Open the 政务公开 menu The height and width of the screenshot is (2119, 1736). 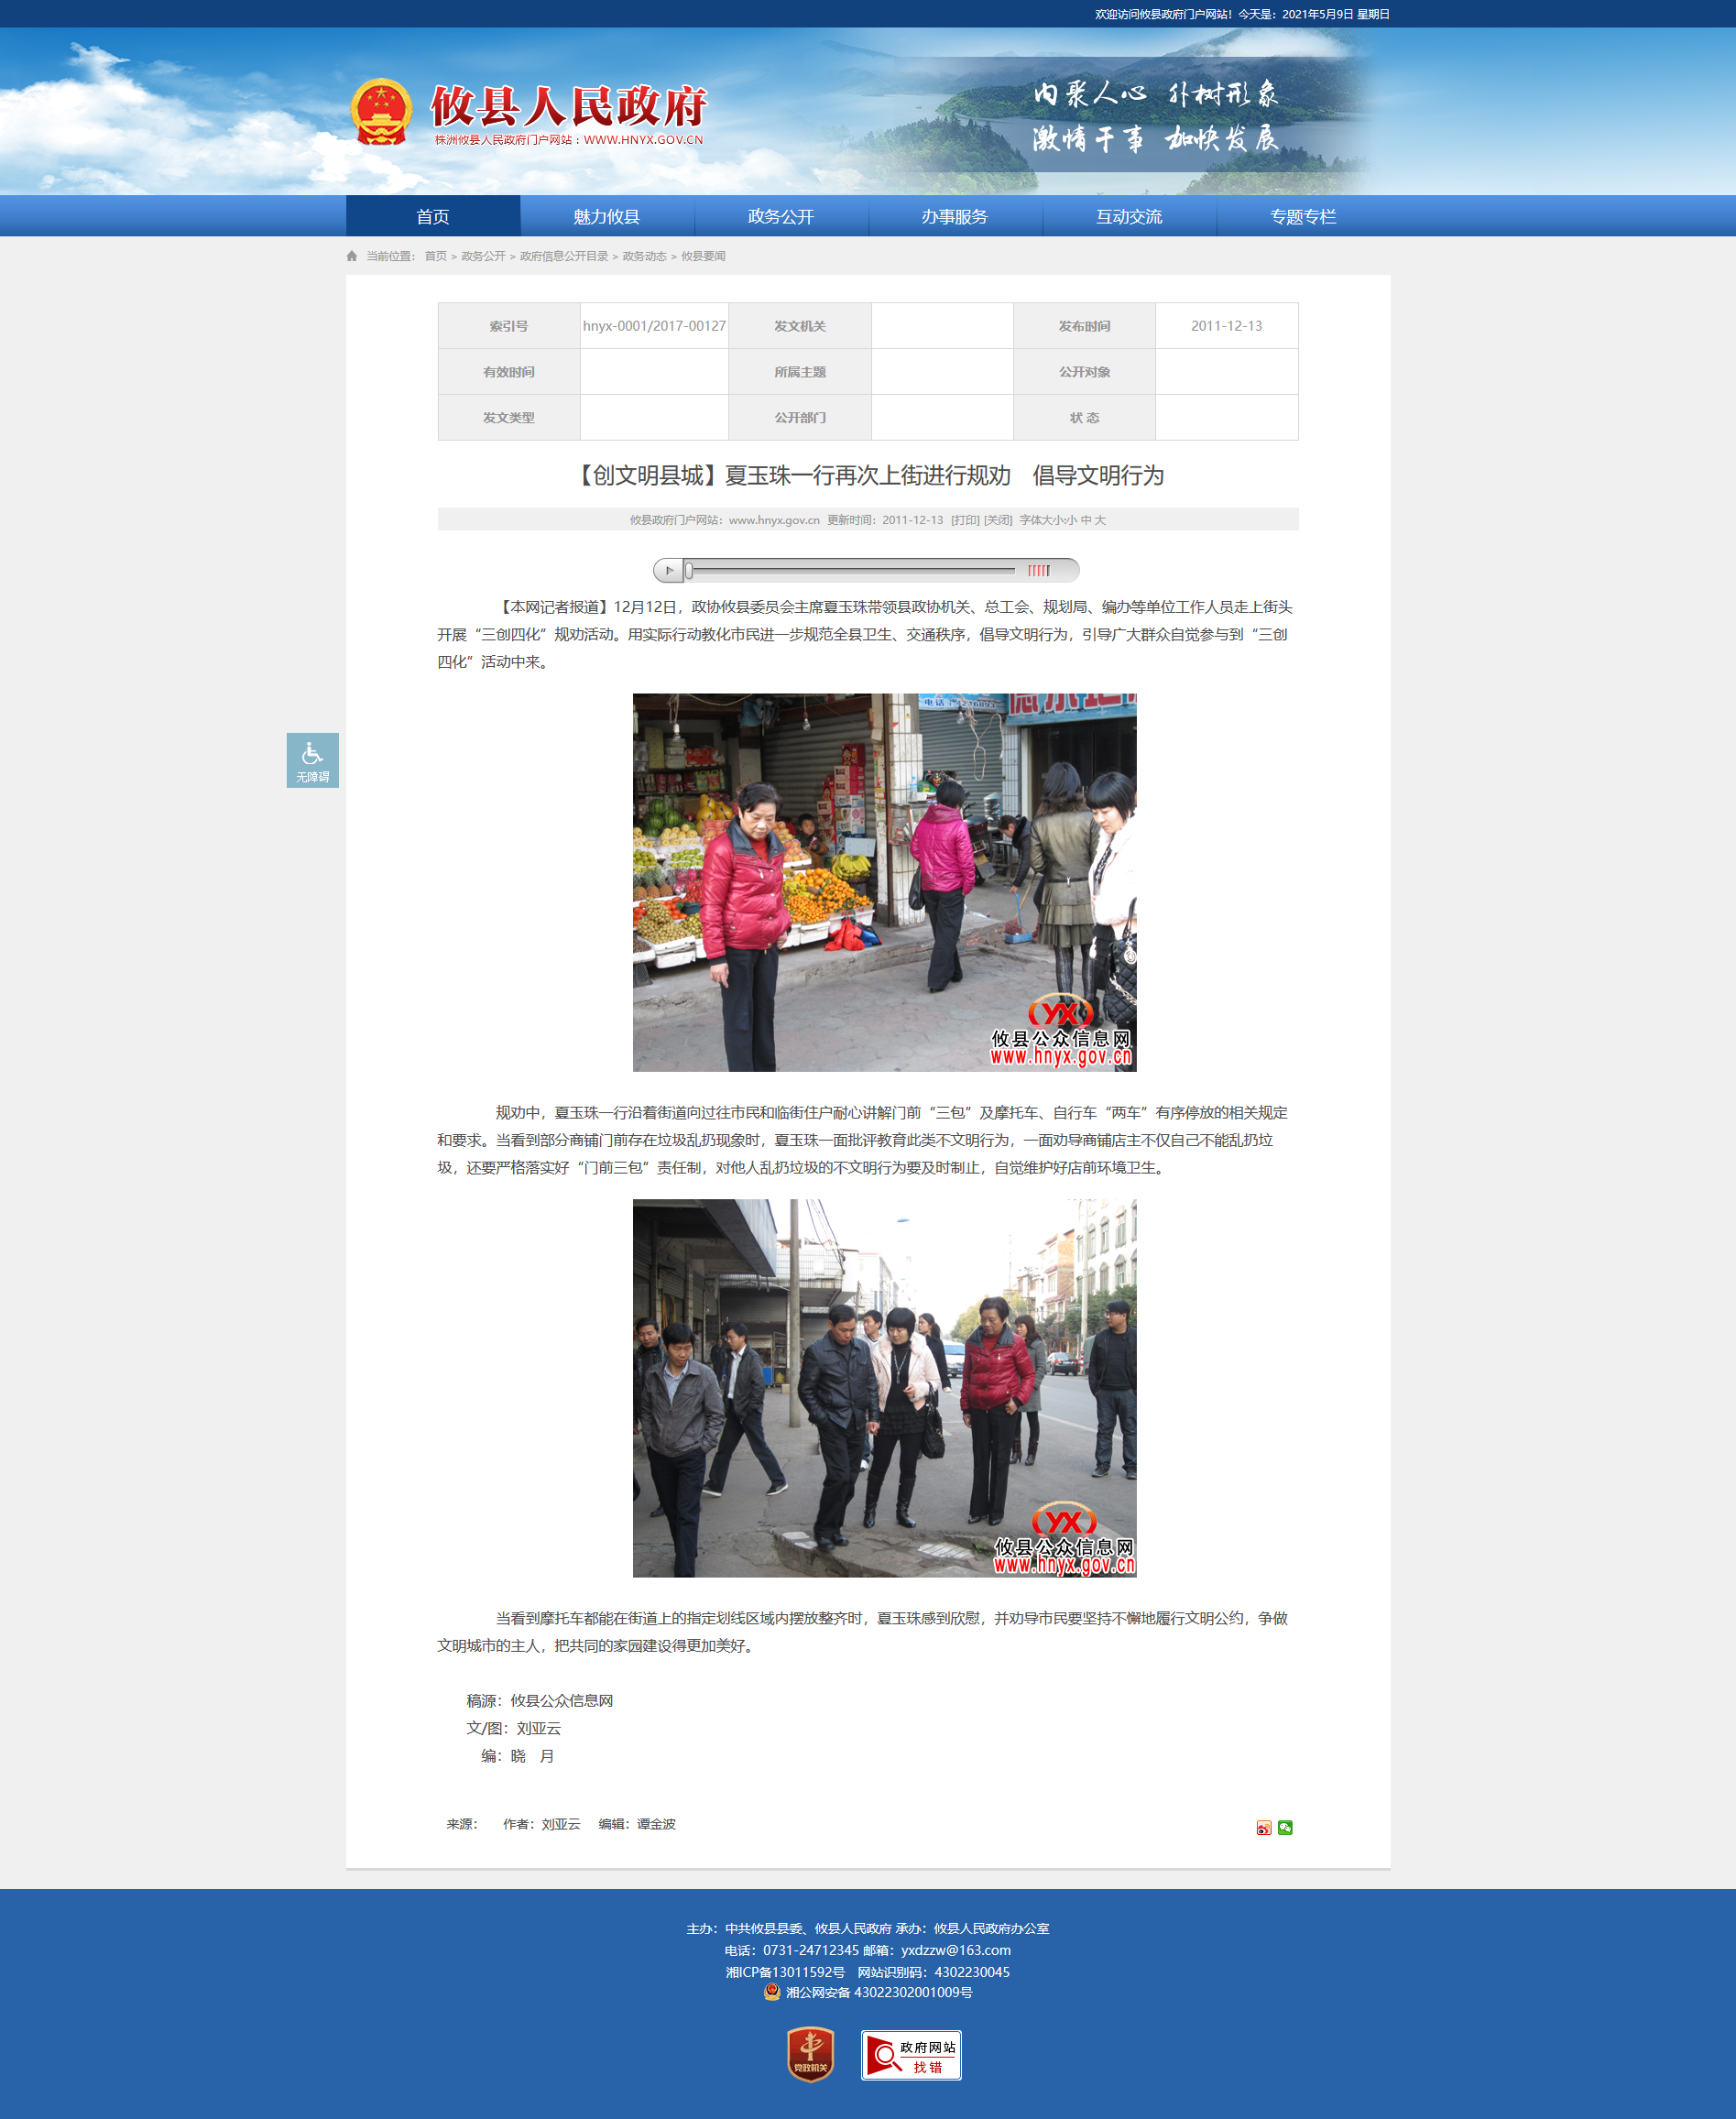point(781,216)
